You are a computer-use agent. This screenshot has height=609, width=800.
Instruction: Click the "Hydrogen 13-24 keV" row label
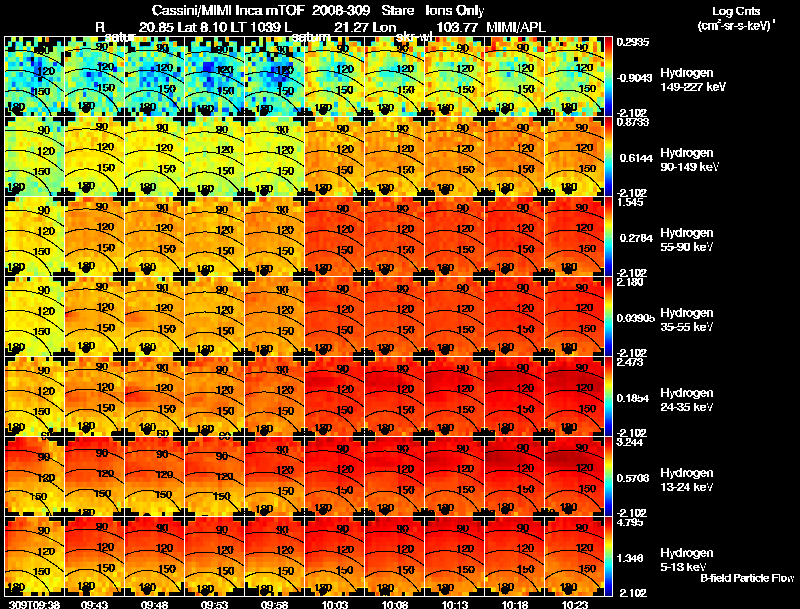click(687, 479)
